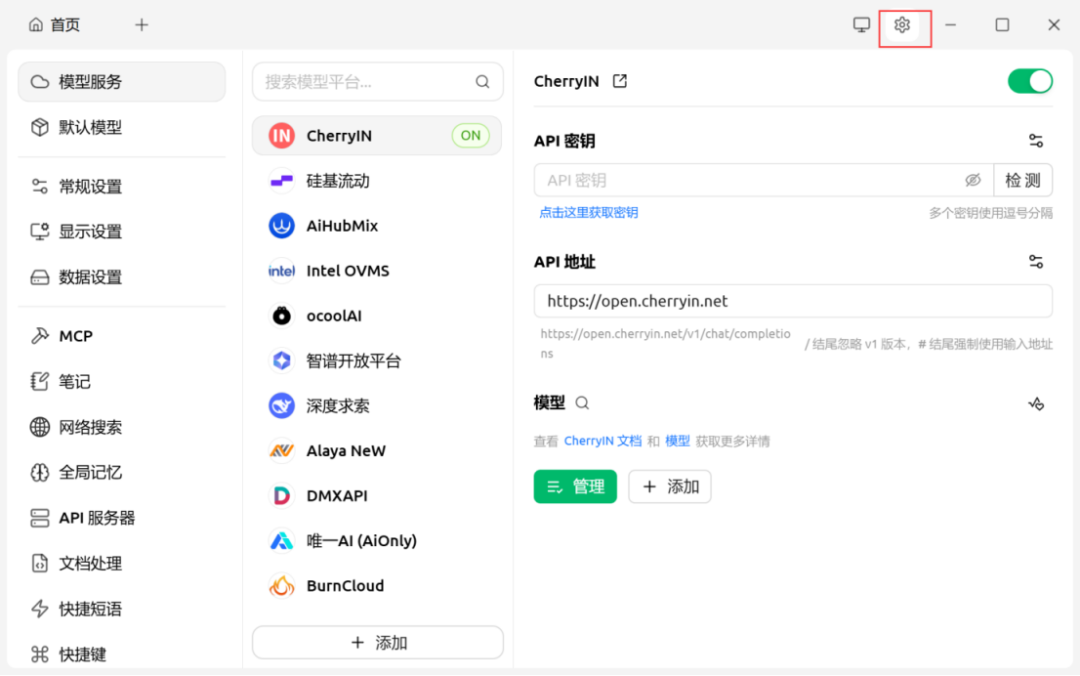Select the BurnCloud provider

(377, 586)
